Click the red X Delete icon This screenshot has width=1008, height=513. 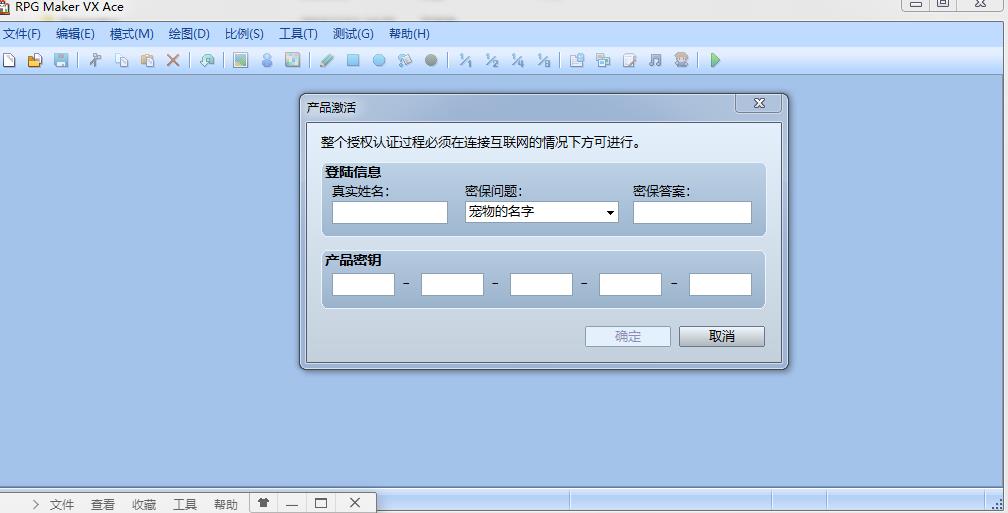coord(173,60)
